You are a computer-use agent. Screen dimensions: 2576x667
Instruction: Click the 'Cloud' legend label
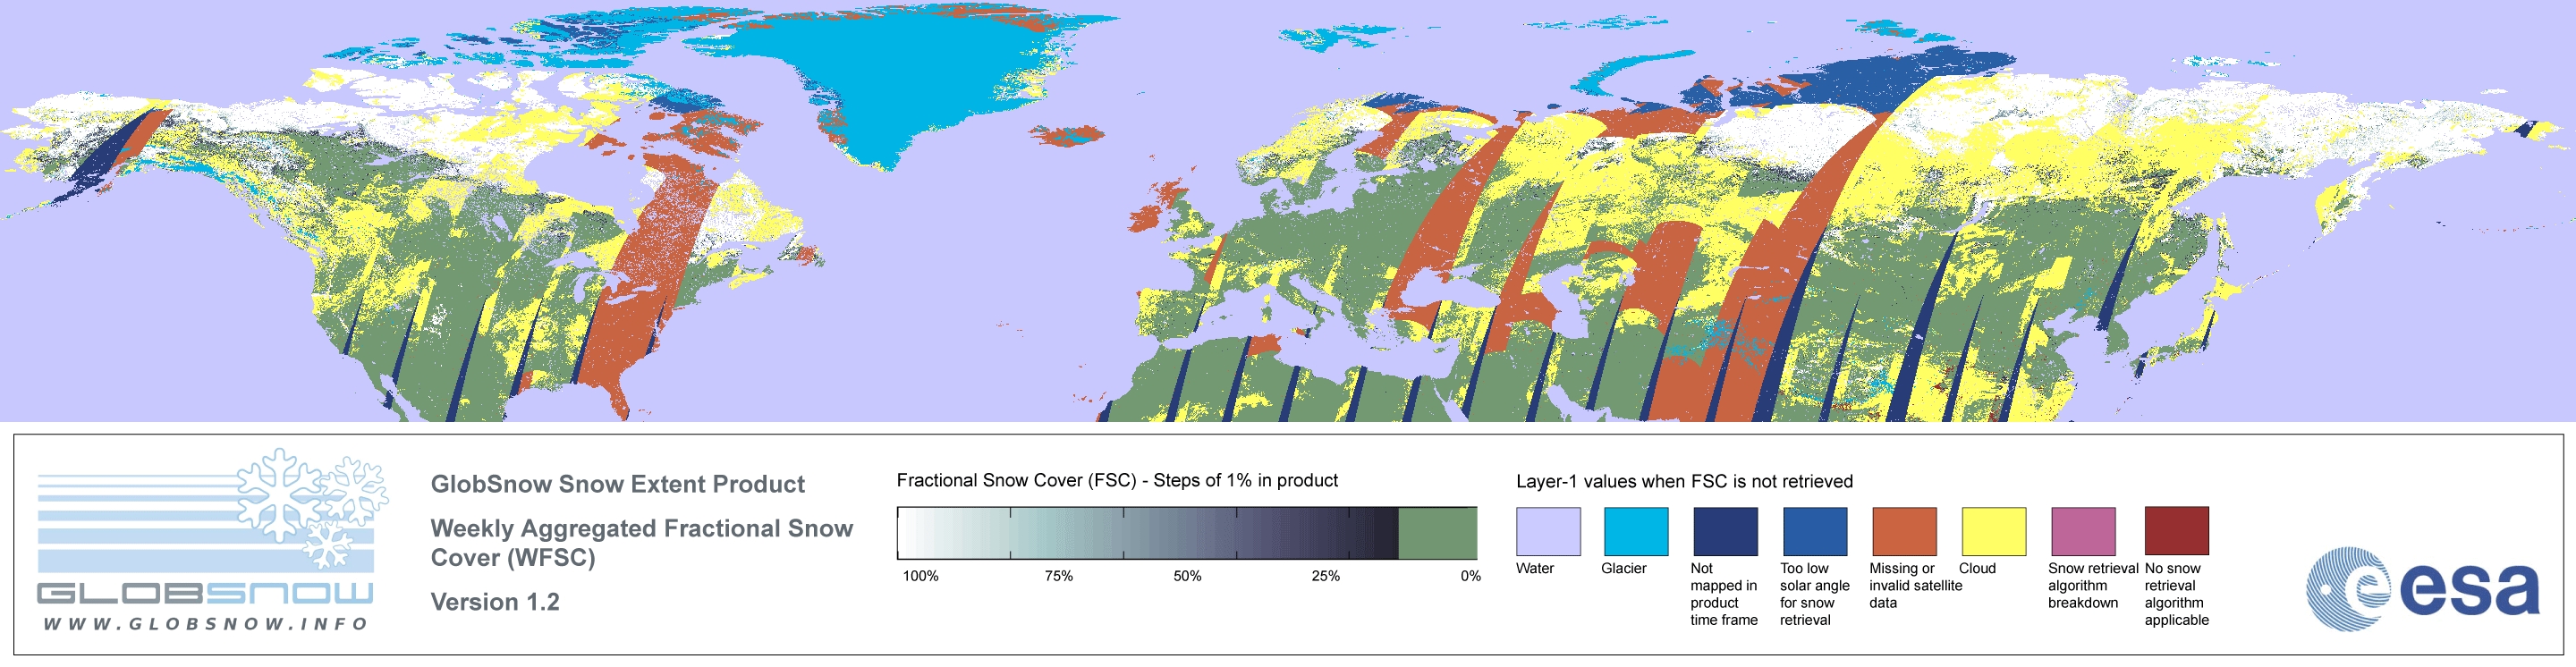[x=1977, y=568]
